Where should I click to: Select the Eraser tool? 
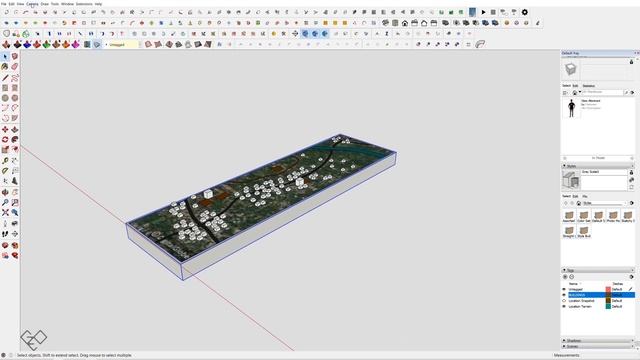tap(15, 67)
